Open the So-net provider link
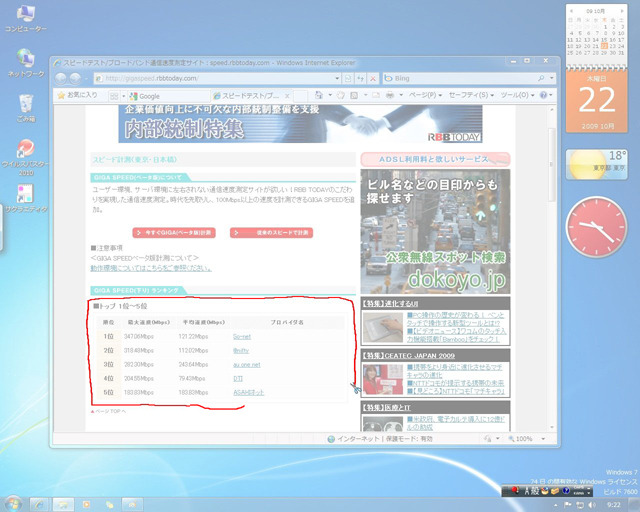This screenshot has height=512, width=640. pyautogui.click(x=242, y=337)
